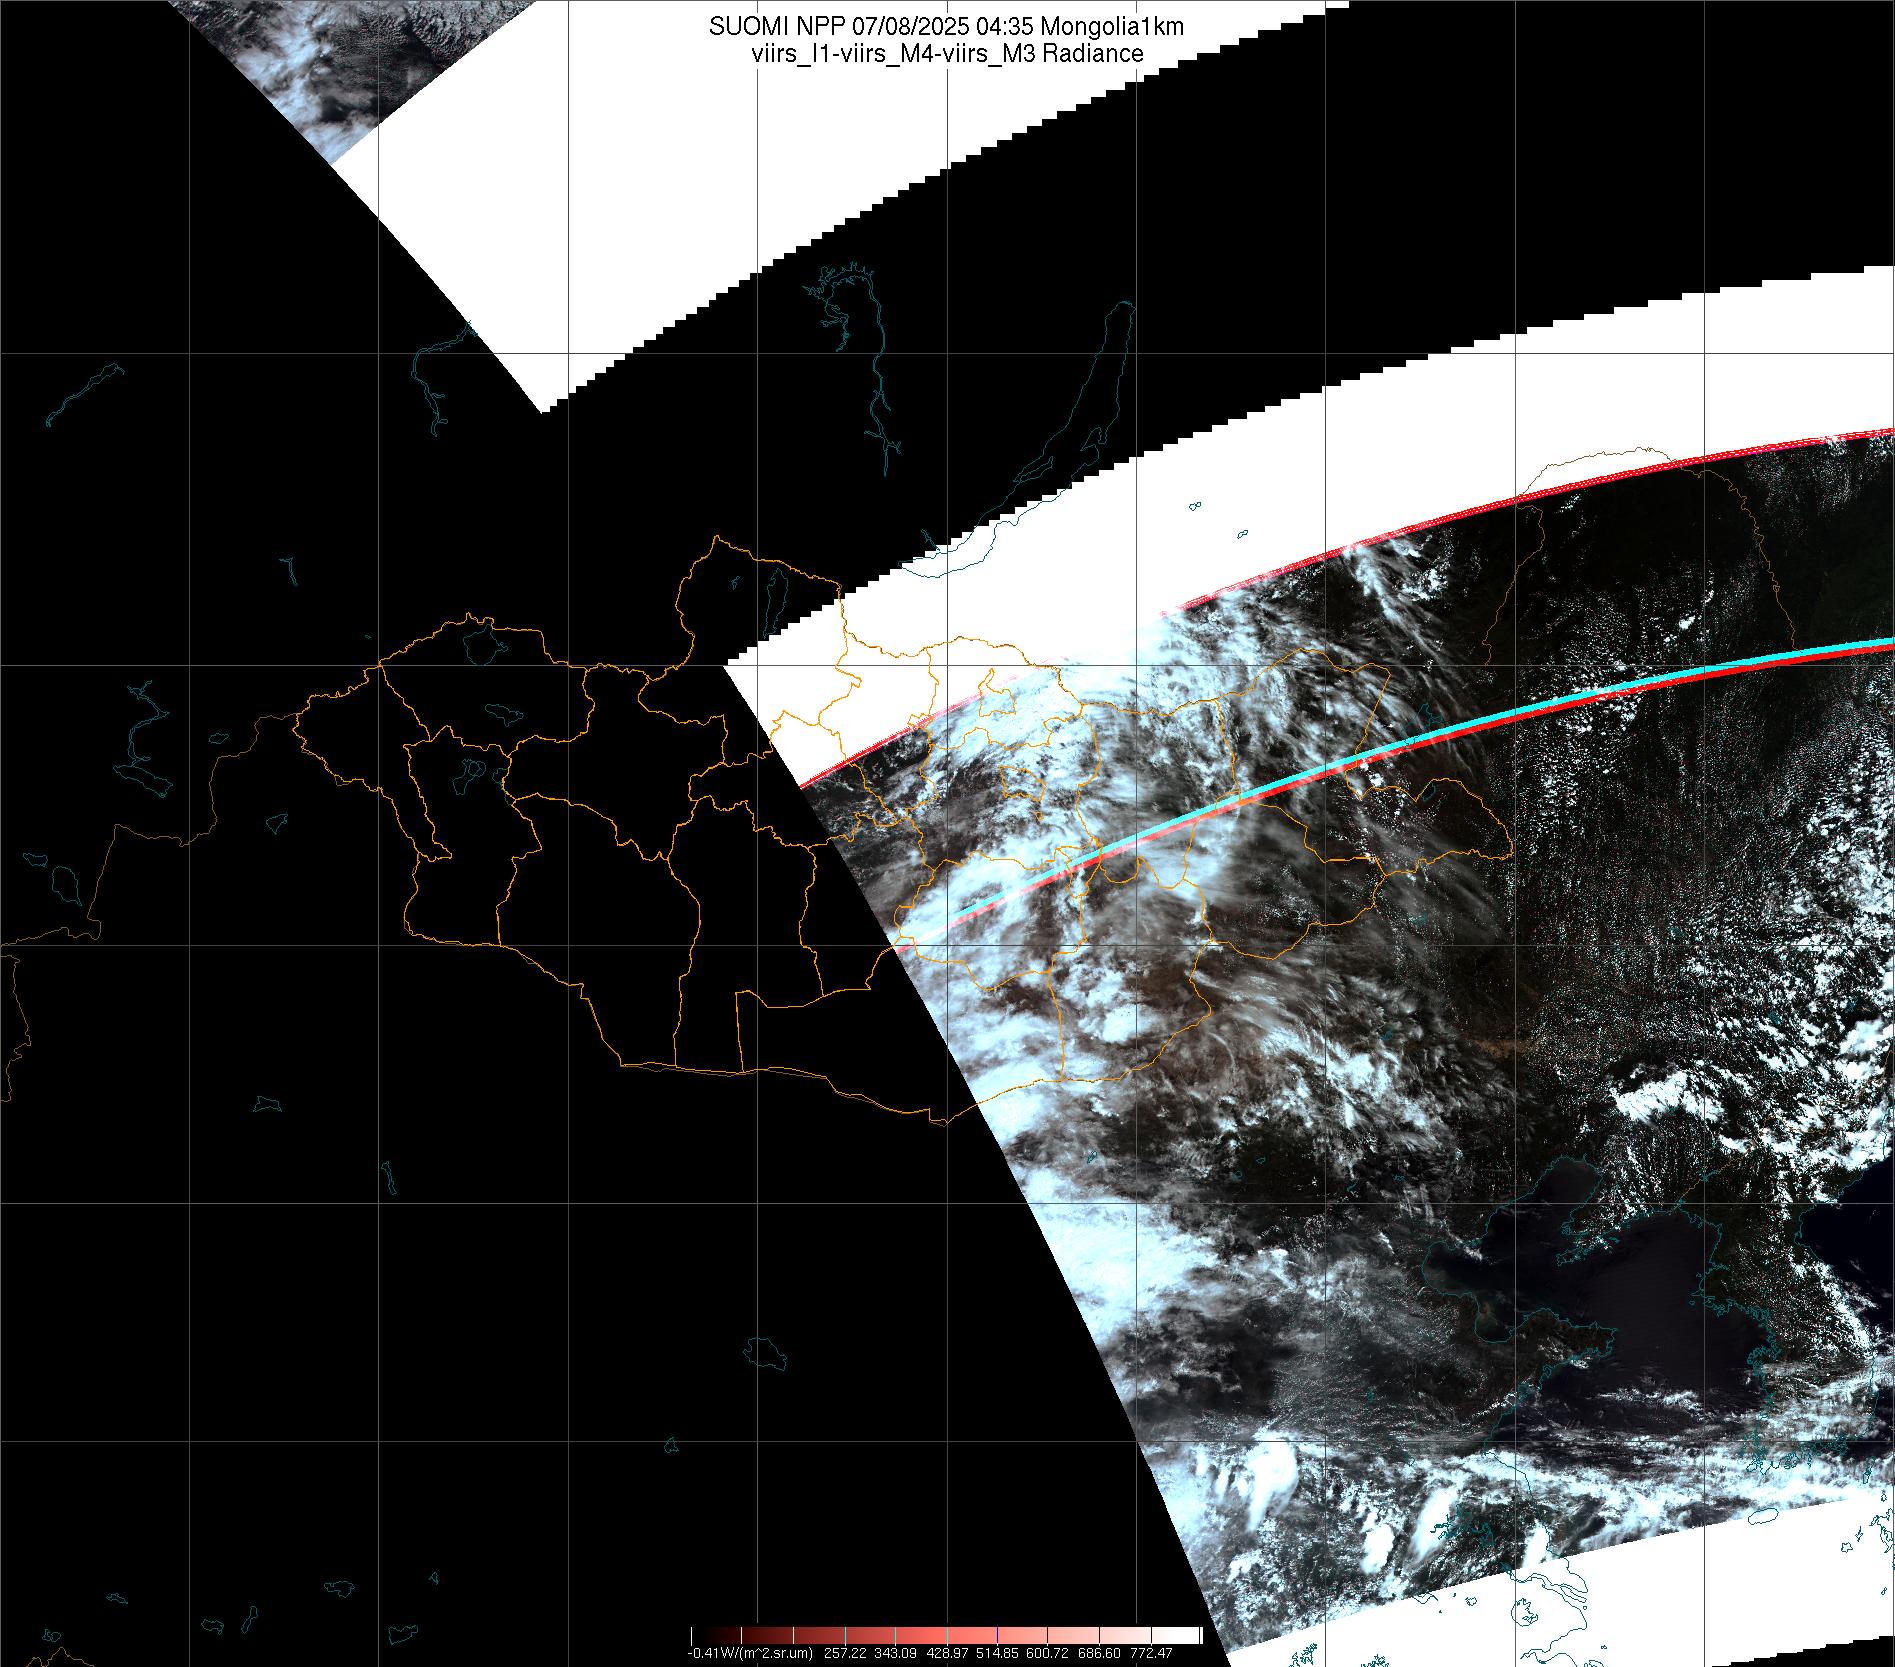Viewport: 1895px width, 1667px height.
Task: Click the 772.47 label on the radiance scale
Action: point(1151,1653)
